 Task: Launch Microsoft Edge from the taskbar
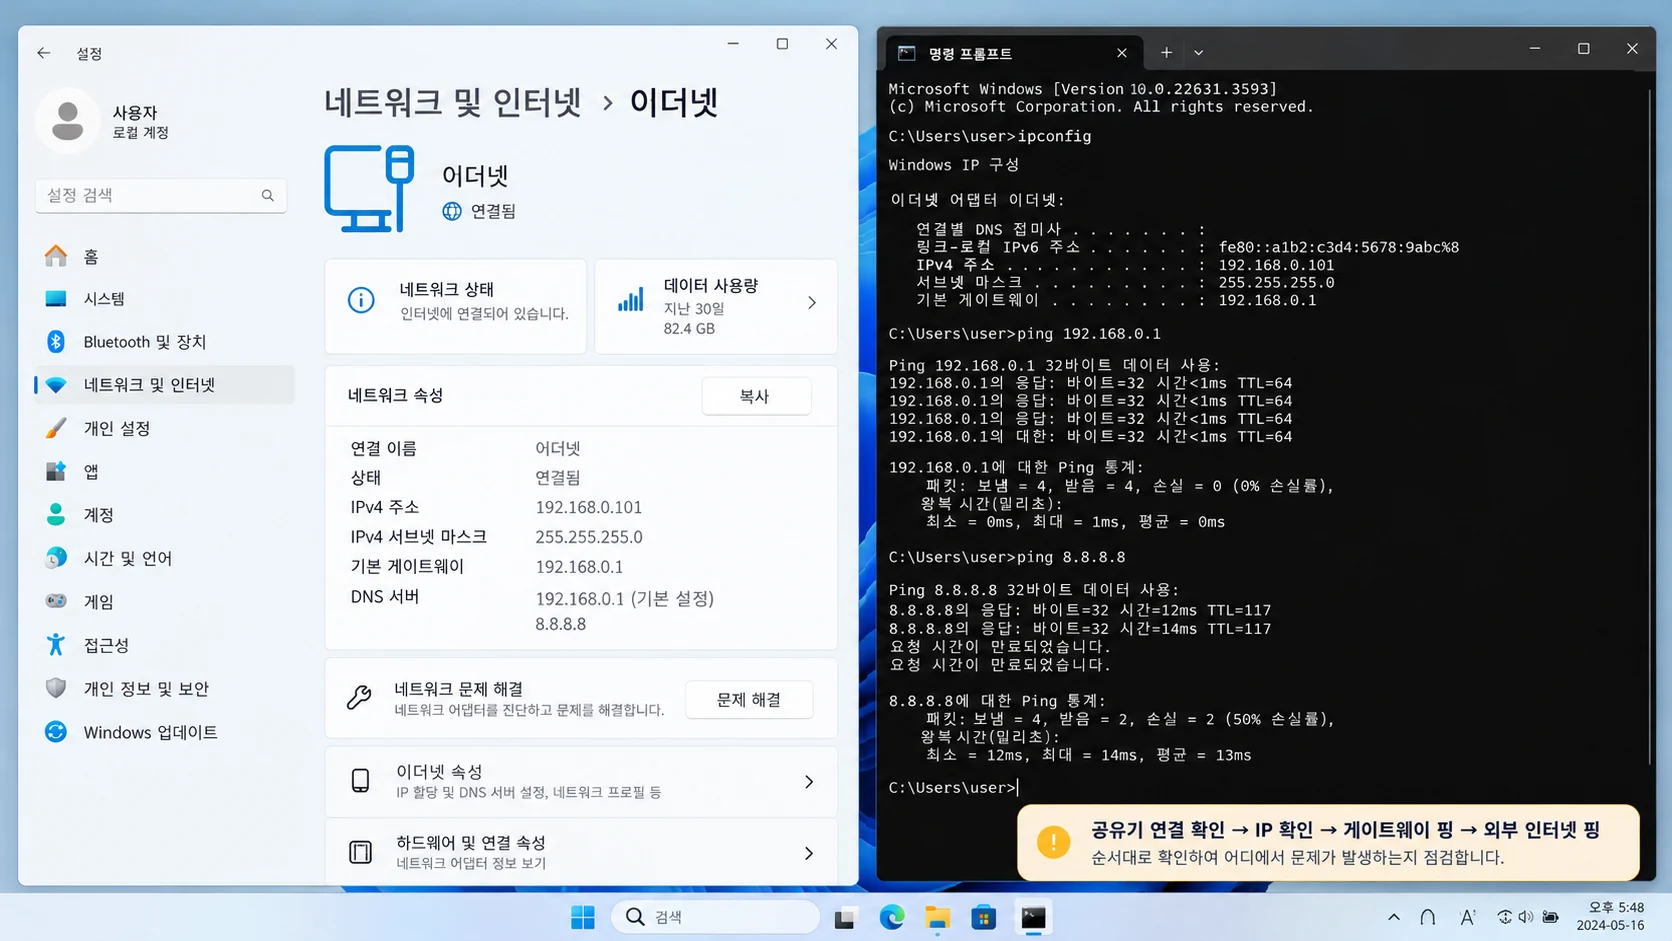coord(891,917)
